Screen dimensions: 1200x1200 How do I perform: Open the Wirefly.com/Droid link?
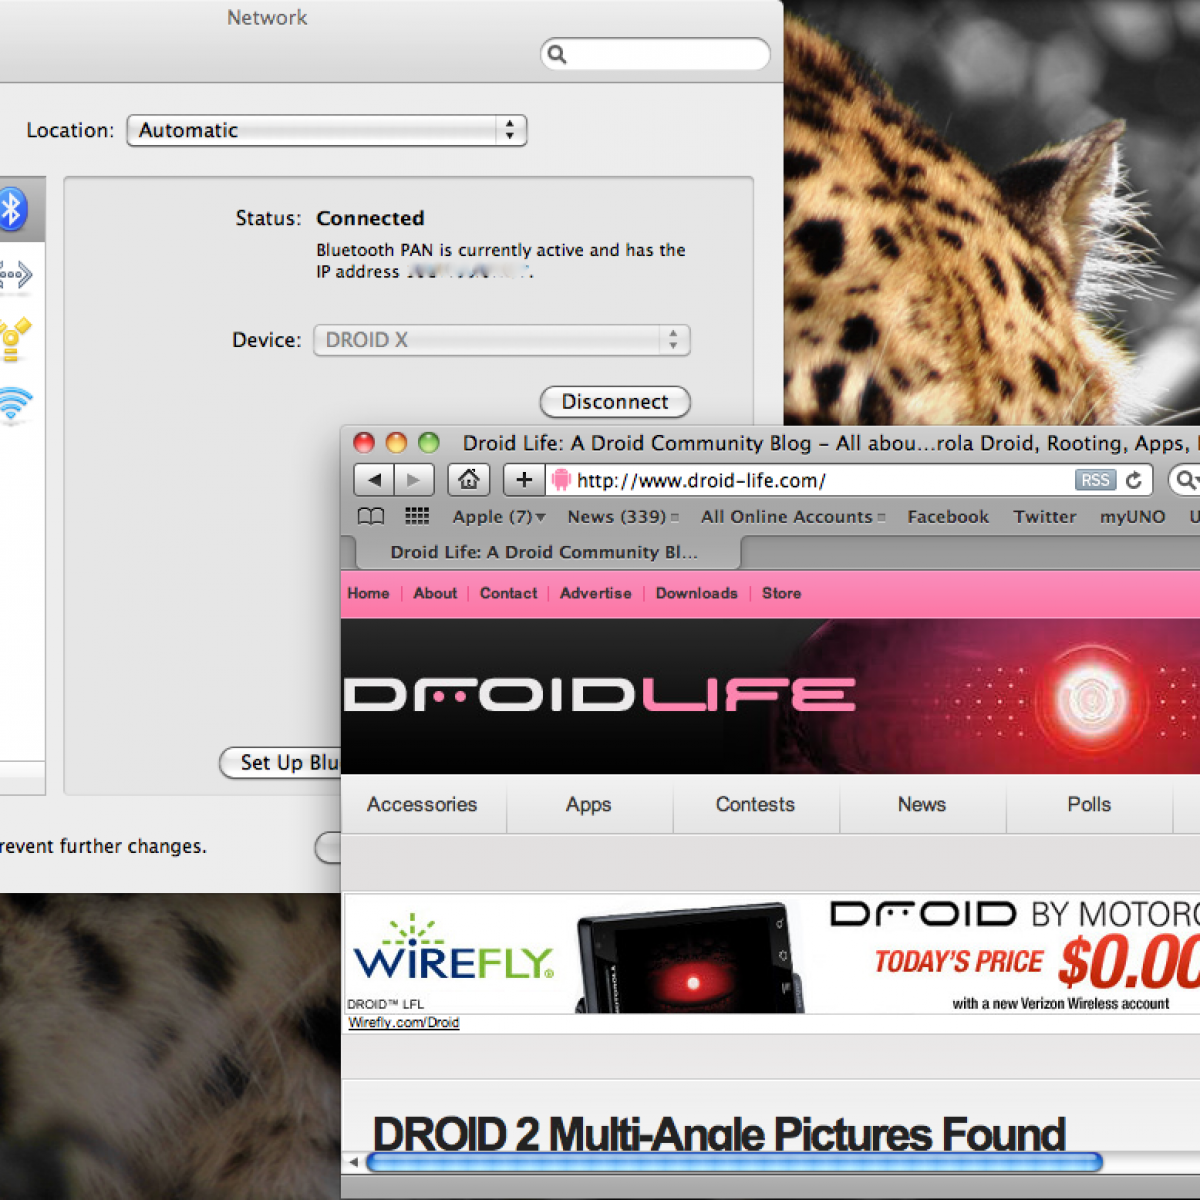(403, 1023)
